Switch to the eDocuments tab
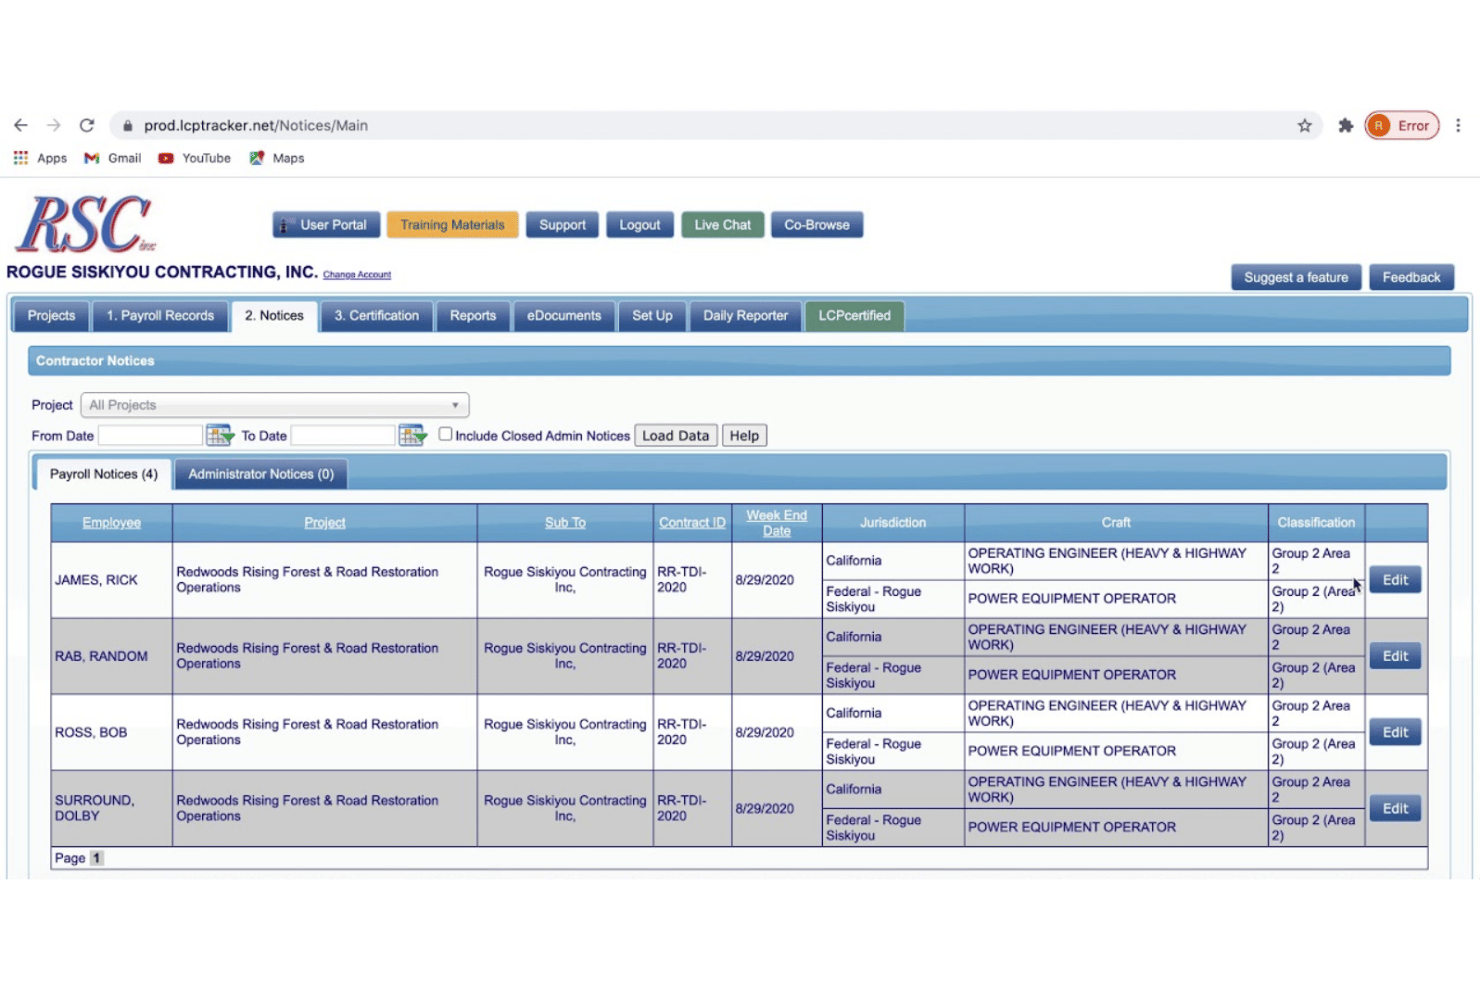This screenshot has height=987, width=1480. 564,316
